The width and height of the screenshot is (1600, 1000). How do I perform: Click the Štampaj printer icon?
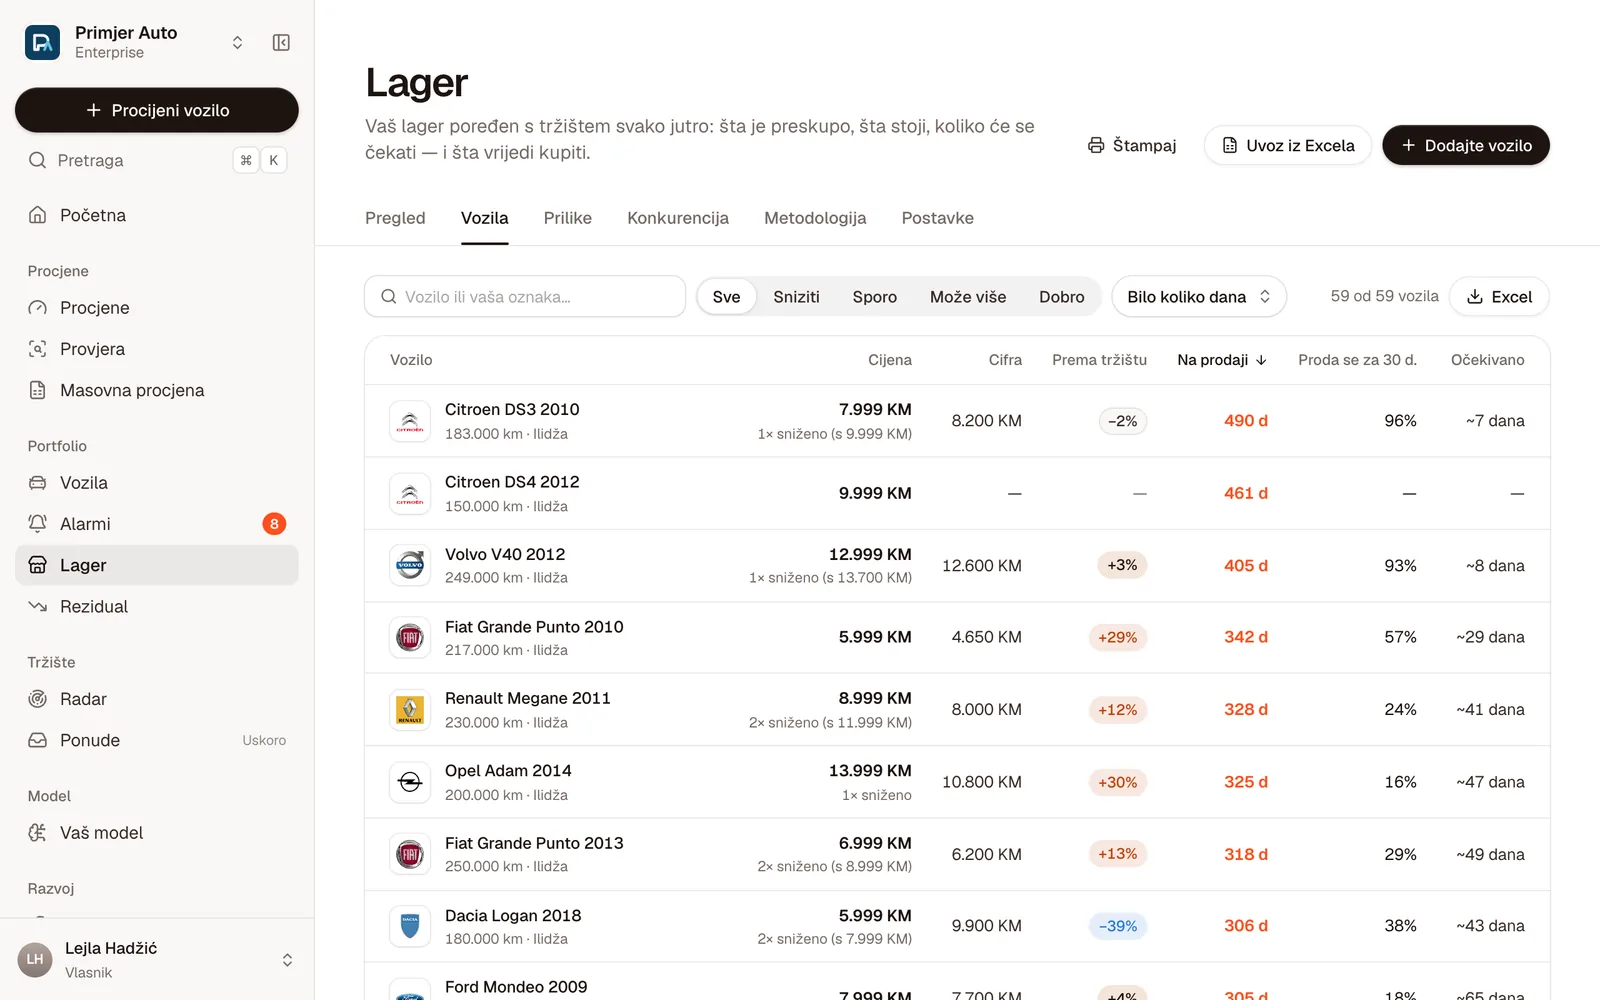coord(1096,146)
